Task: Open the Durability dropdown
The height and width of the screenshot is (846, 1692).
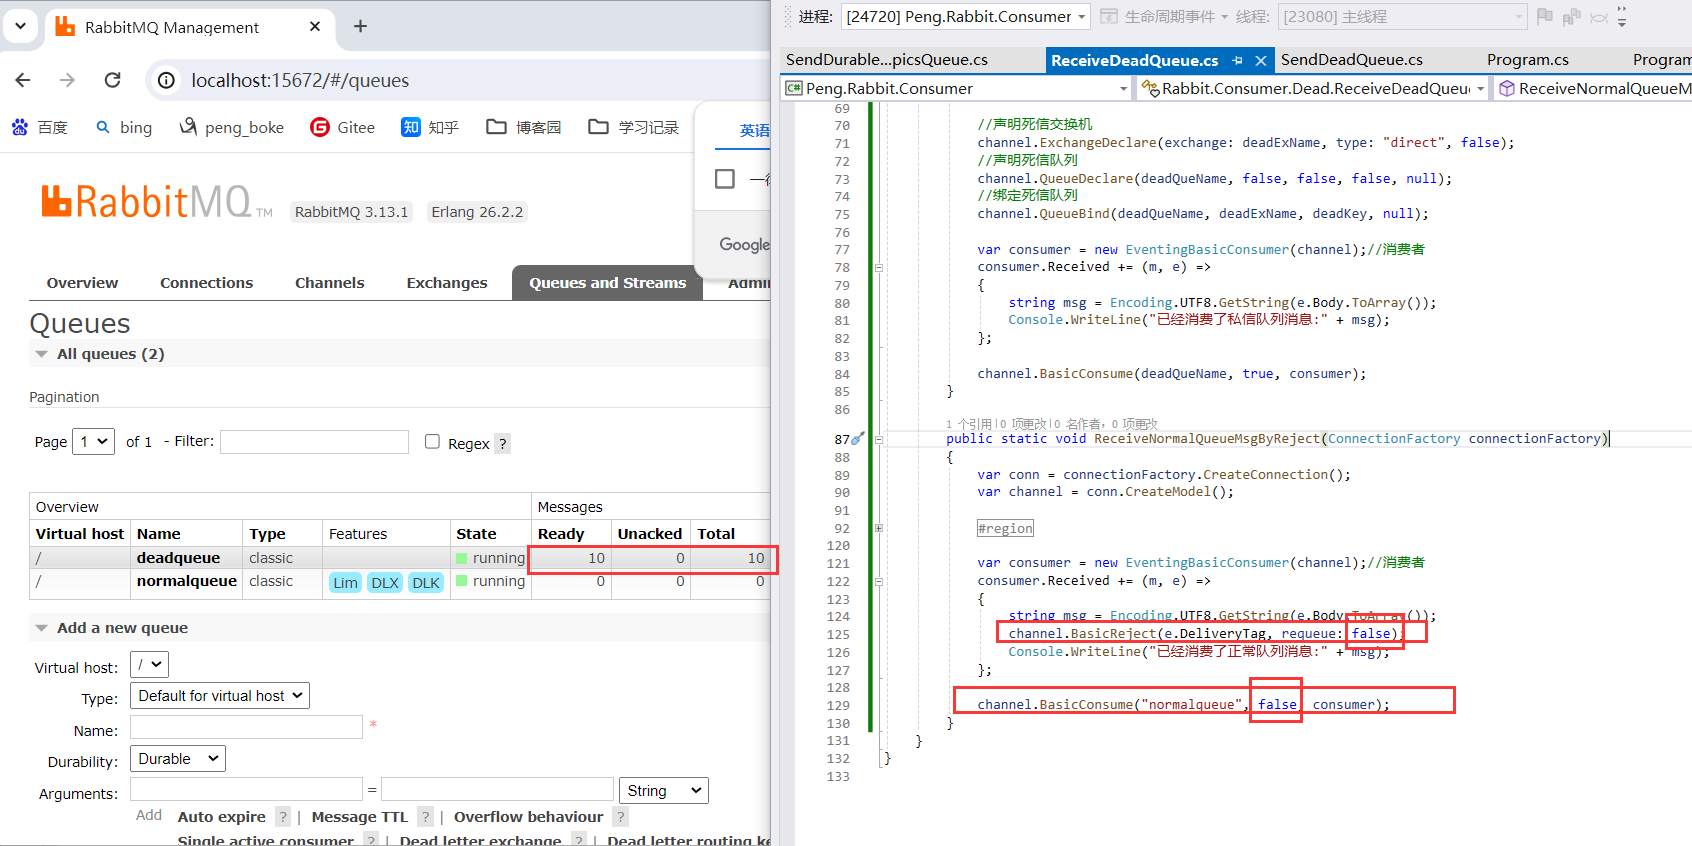Action: point(178,758)
